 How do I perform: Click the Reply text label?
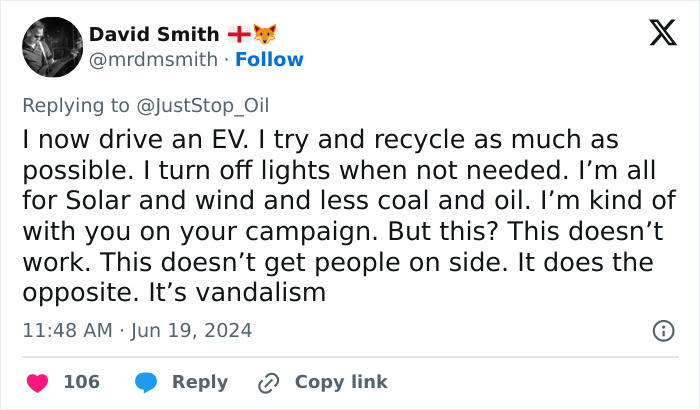point(199,382)
